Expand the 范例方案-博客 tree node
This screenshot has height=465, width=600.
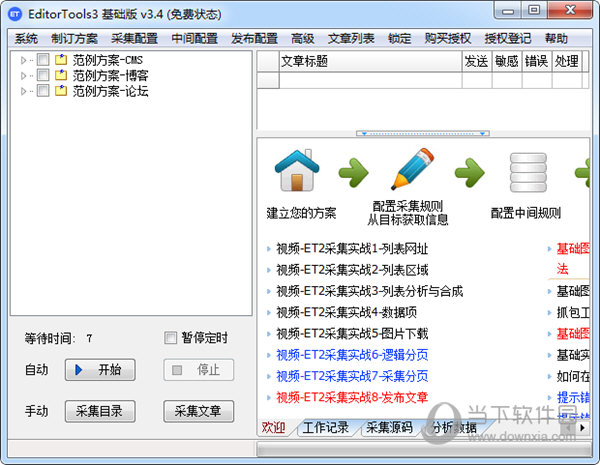click(x=23, y=75)
